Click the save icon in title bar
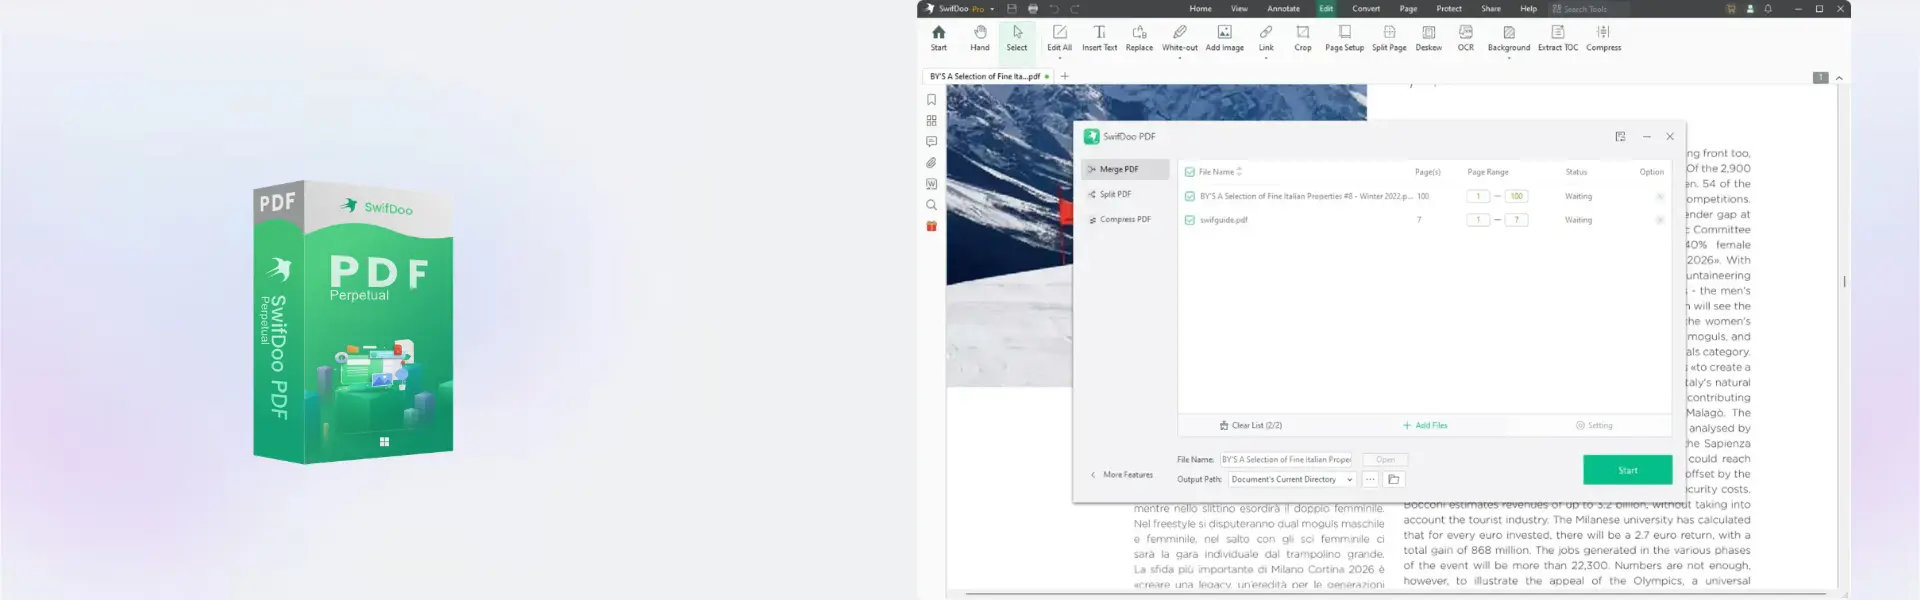Image resolution: width=1920 pixels, height=600 pixels. [1012, 9]
